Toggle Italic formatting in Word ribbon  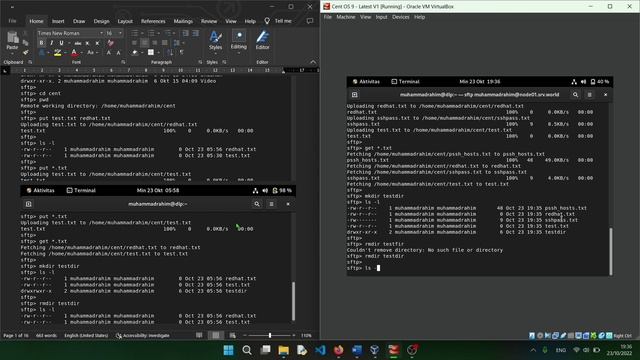pyautogui.click(x=51, y=43)
